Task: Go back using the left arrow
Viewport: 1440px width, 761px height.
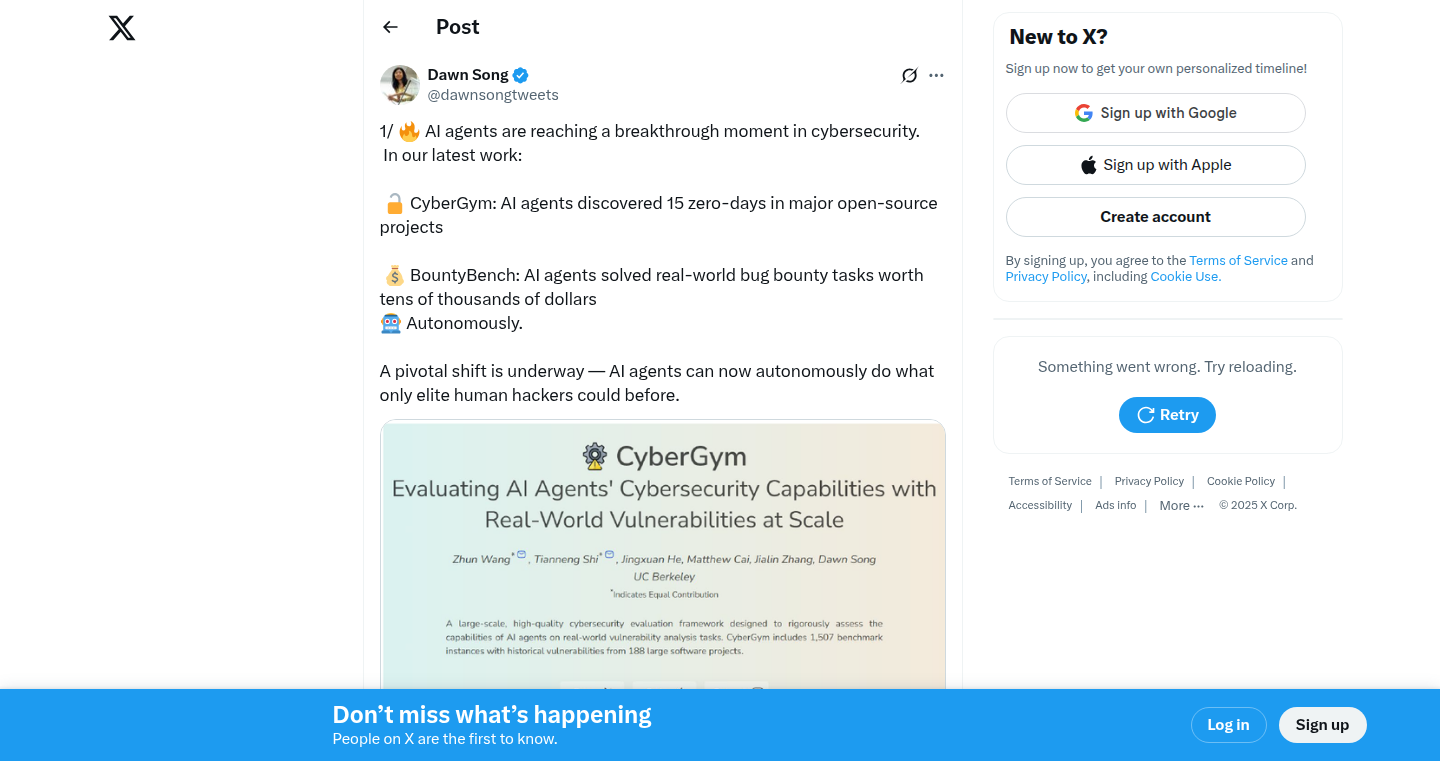Action: [x=390, y=27]
